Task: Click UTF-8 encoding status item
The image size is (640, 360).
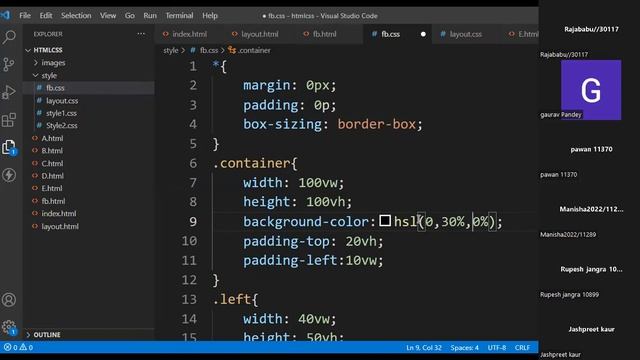Action: pos(497,348)
